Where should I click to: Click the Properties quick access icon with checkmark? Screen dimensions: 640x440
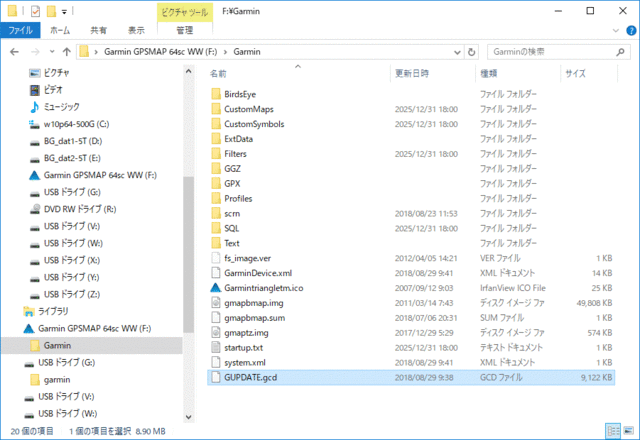[36, 11]
